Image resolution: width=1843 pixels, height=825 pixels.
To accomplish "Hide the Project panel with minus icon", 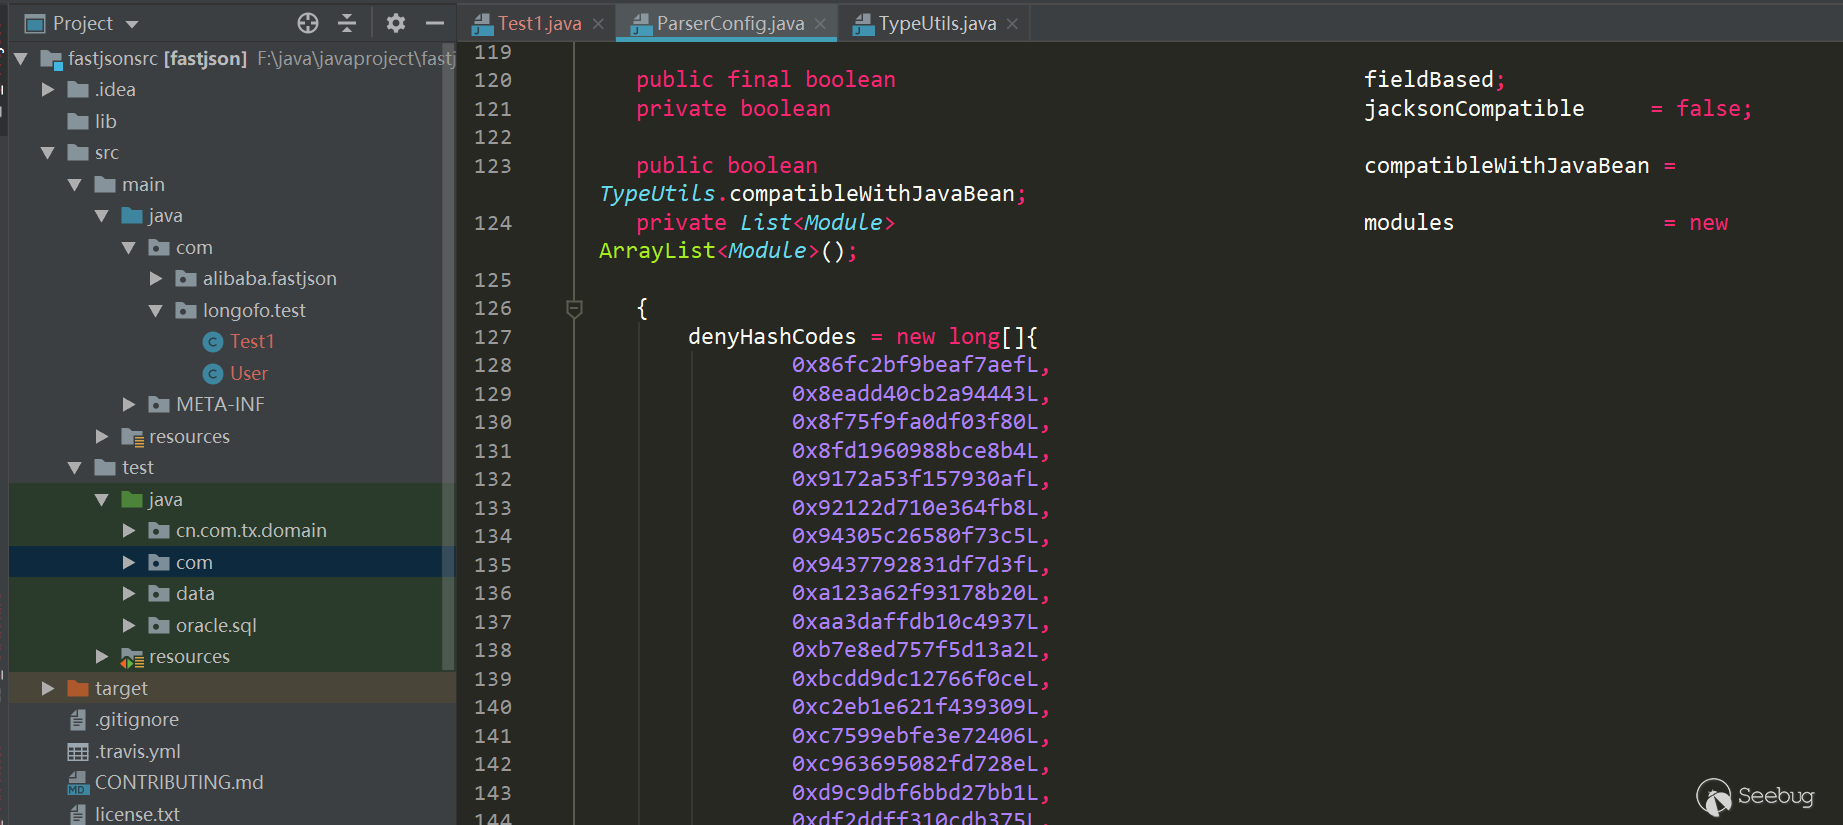I will [435, 23].
